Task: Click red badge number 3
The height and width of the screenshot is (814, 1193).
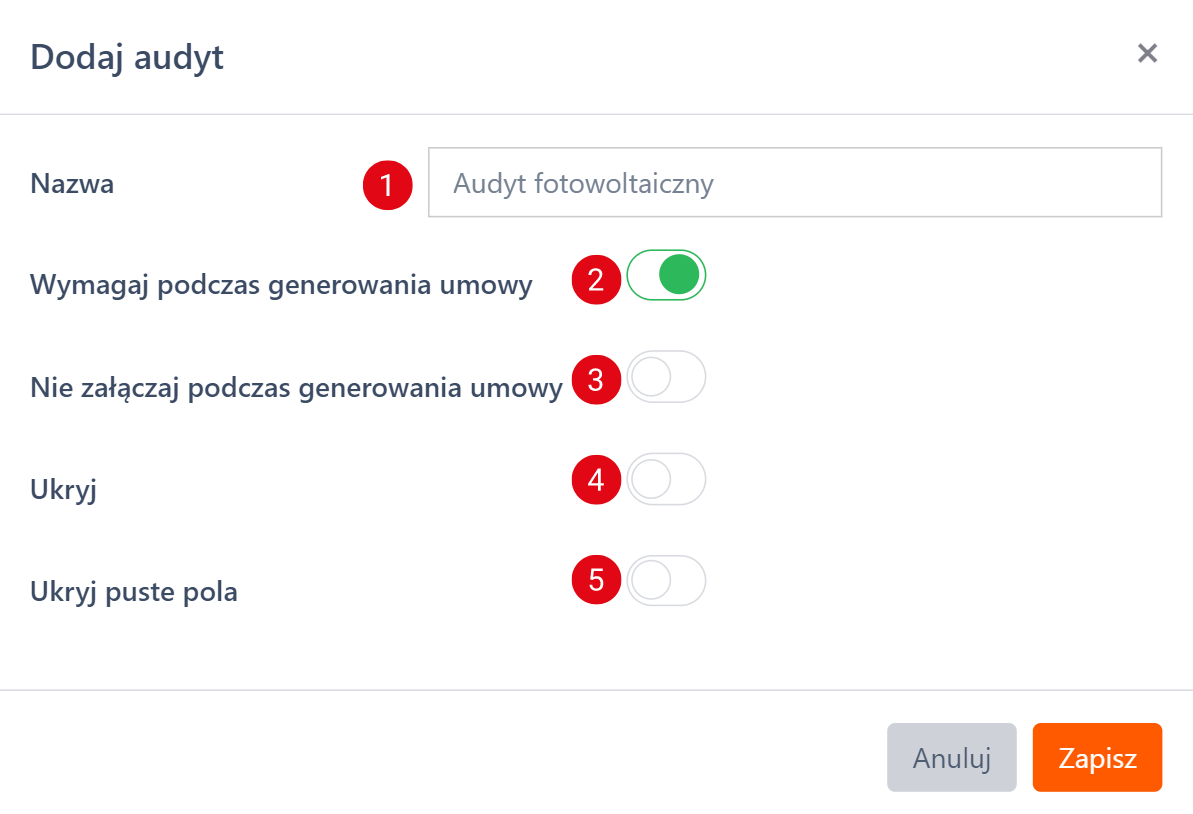Action: click(x=597, y=380)
